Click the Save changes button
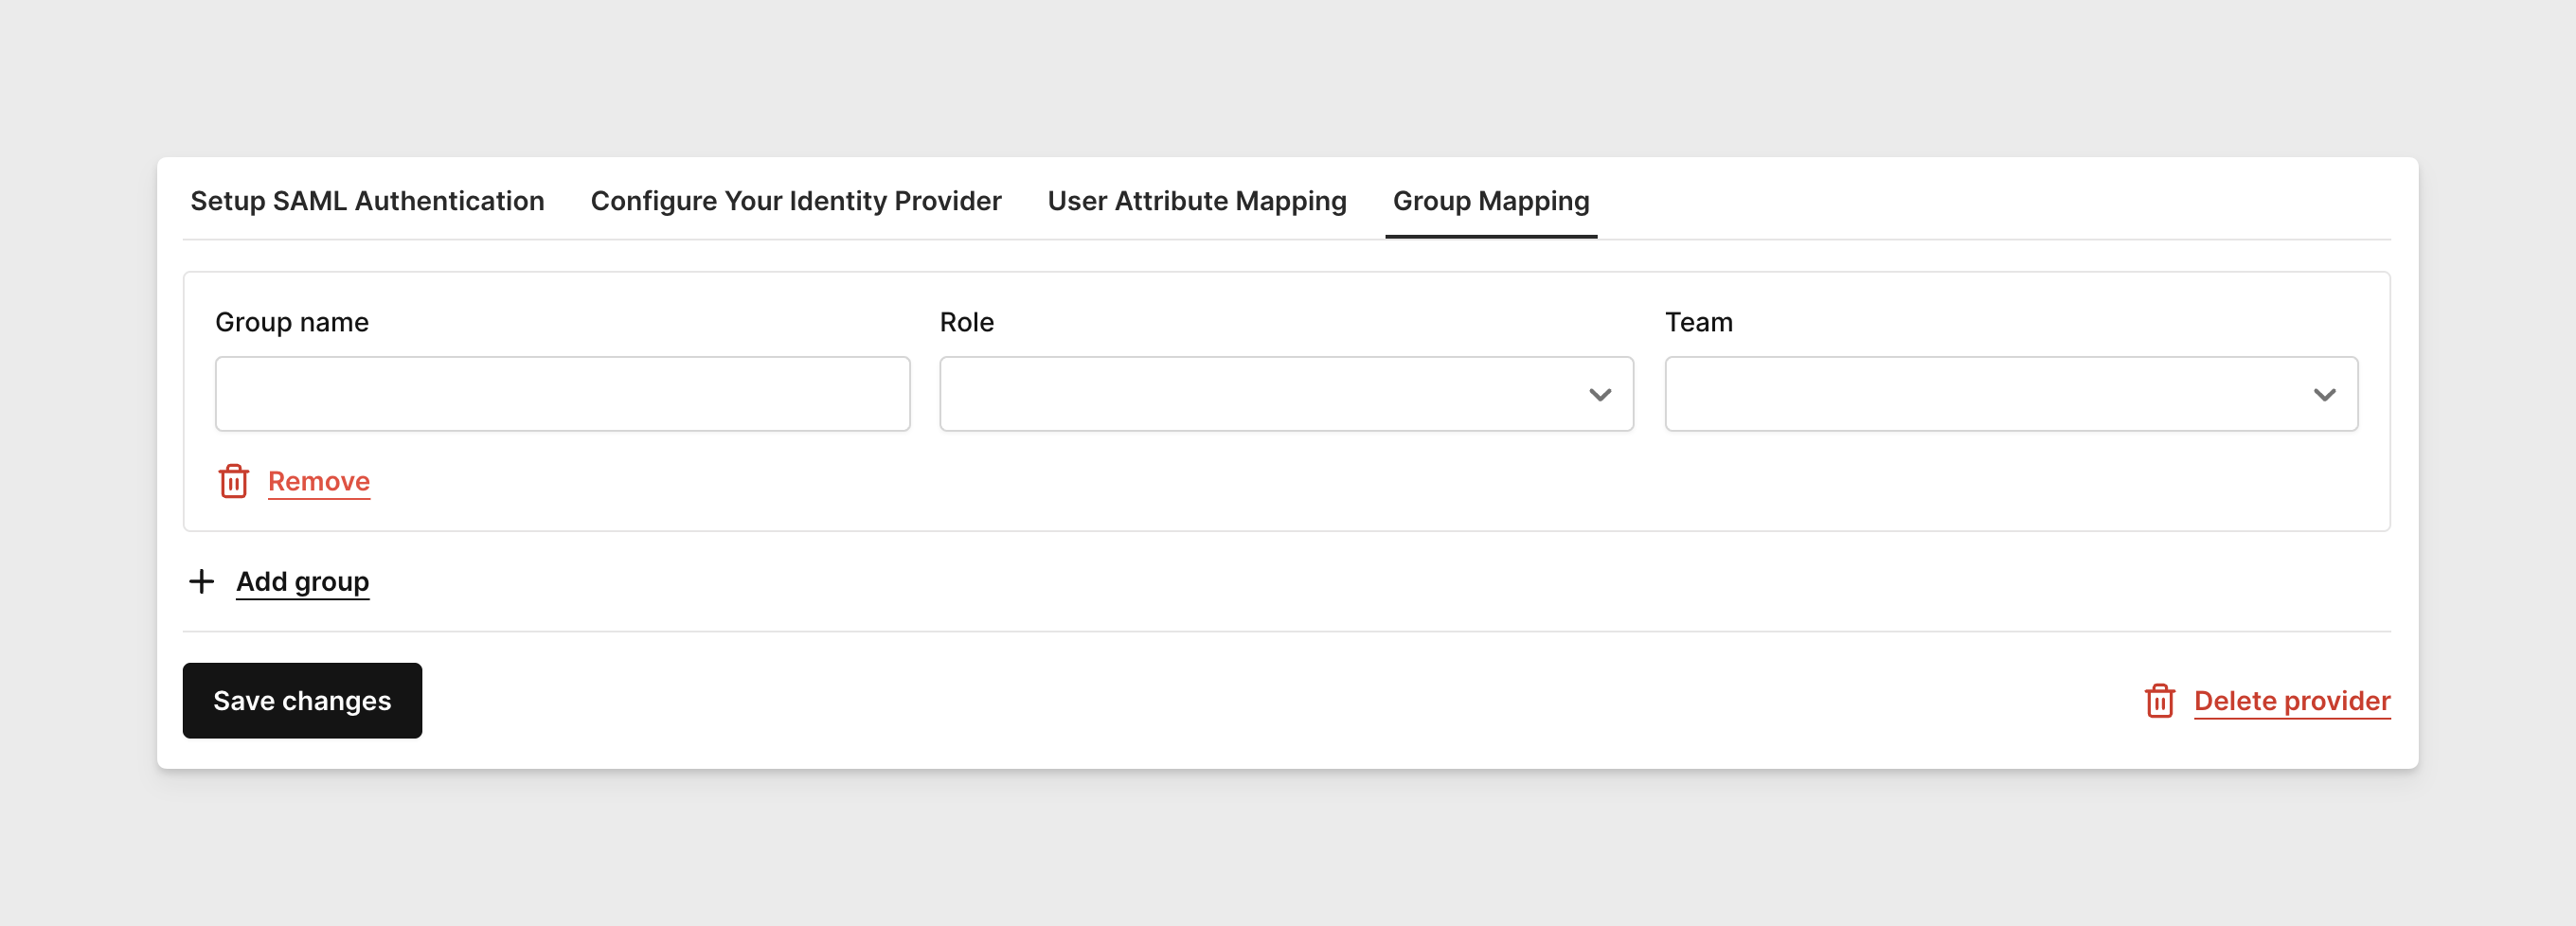This screenshot has width=2576, height=926. tap(302, 700)
